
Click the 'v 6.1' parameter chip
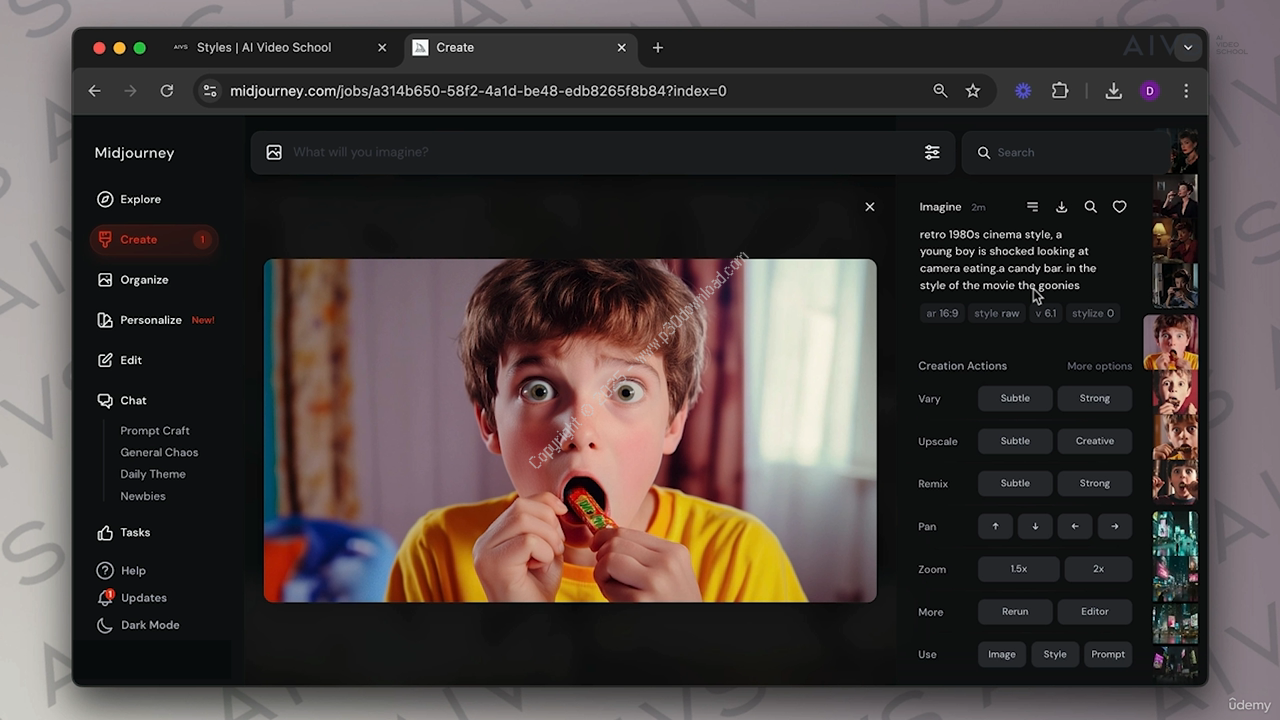coord(1046,313)
